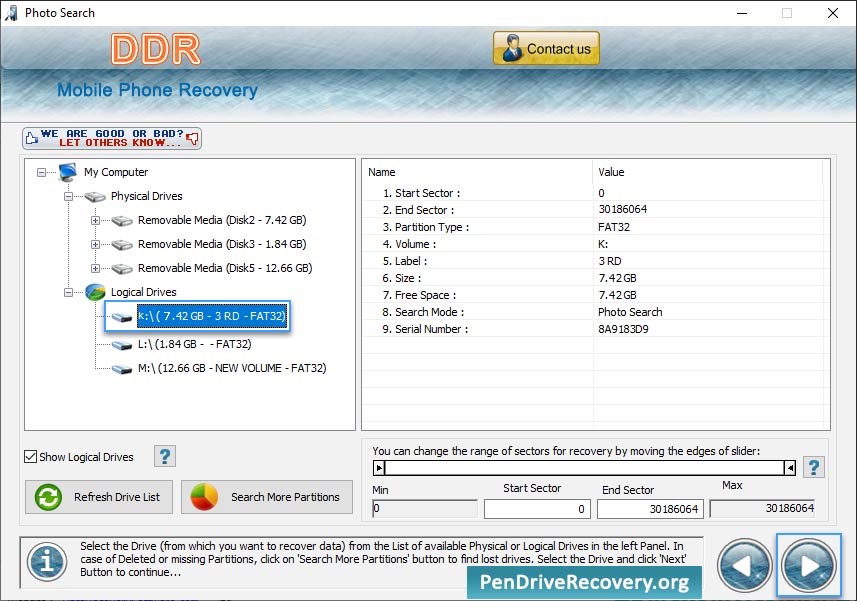Expand Removable Media Disk2 7.42 GB
Screen dimensions: 857x601
95,221
